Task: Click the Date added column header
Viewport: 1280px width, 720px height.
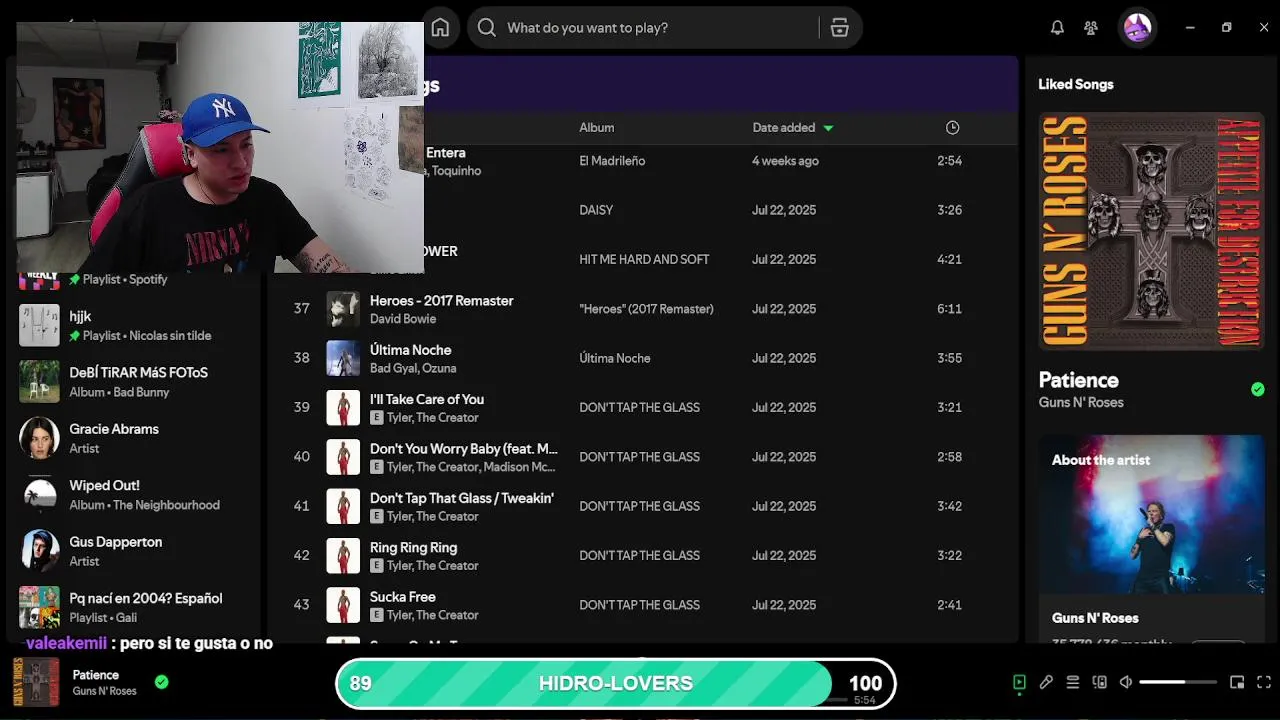Action: point(784,128)
